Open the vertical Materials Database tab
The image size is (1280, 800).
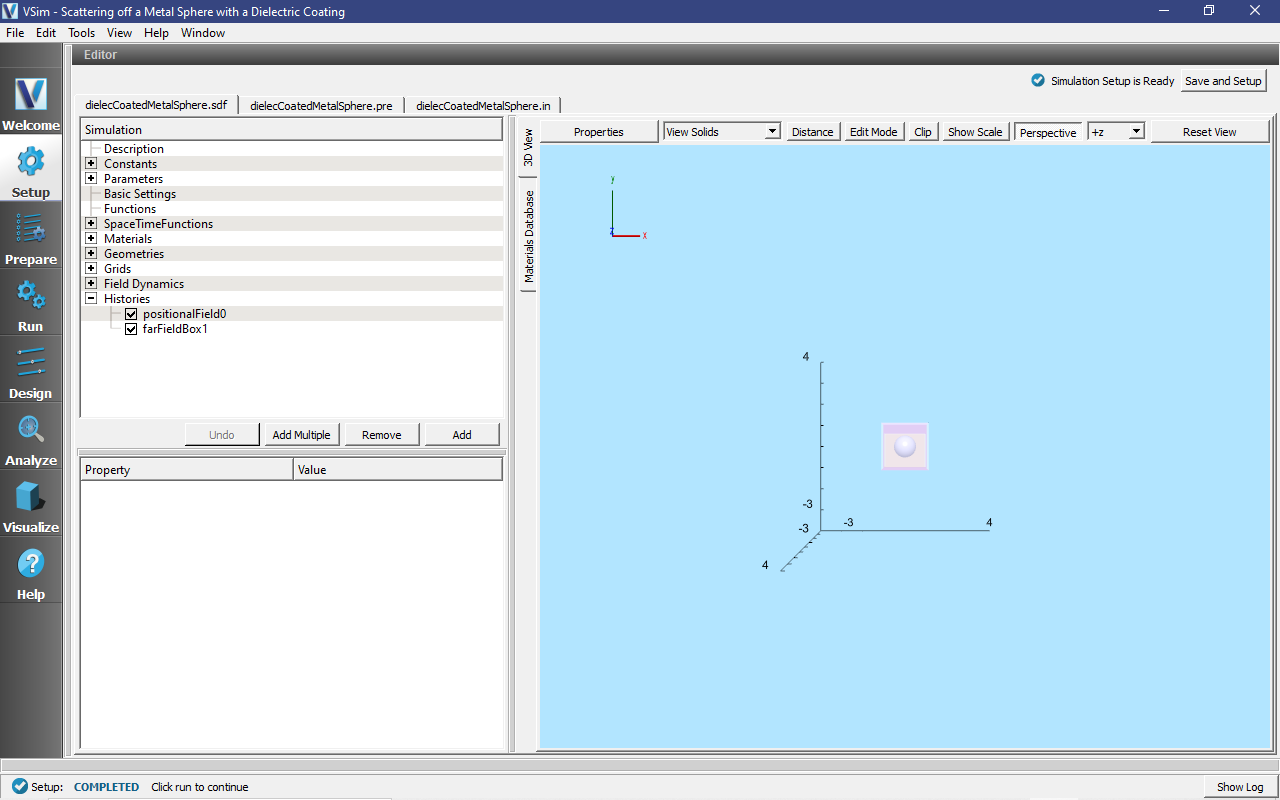coord(529,236)
